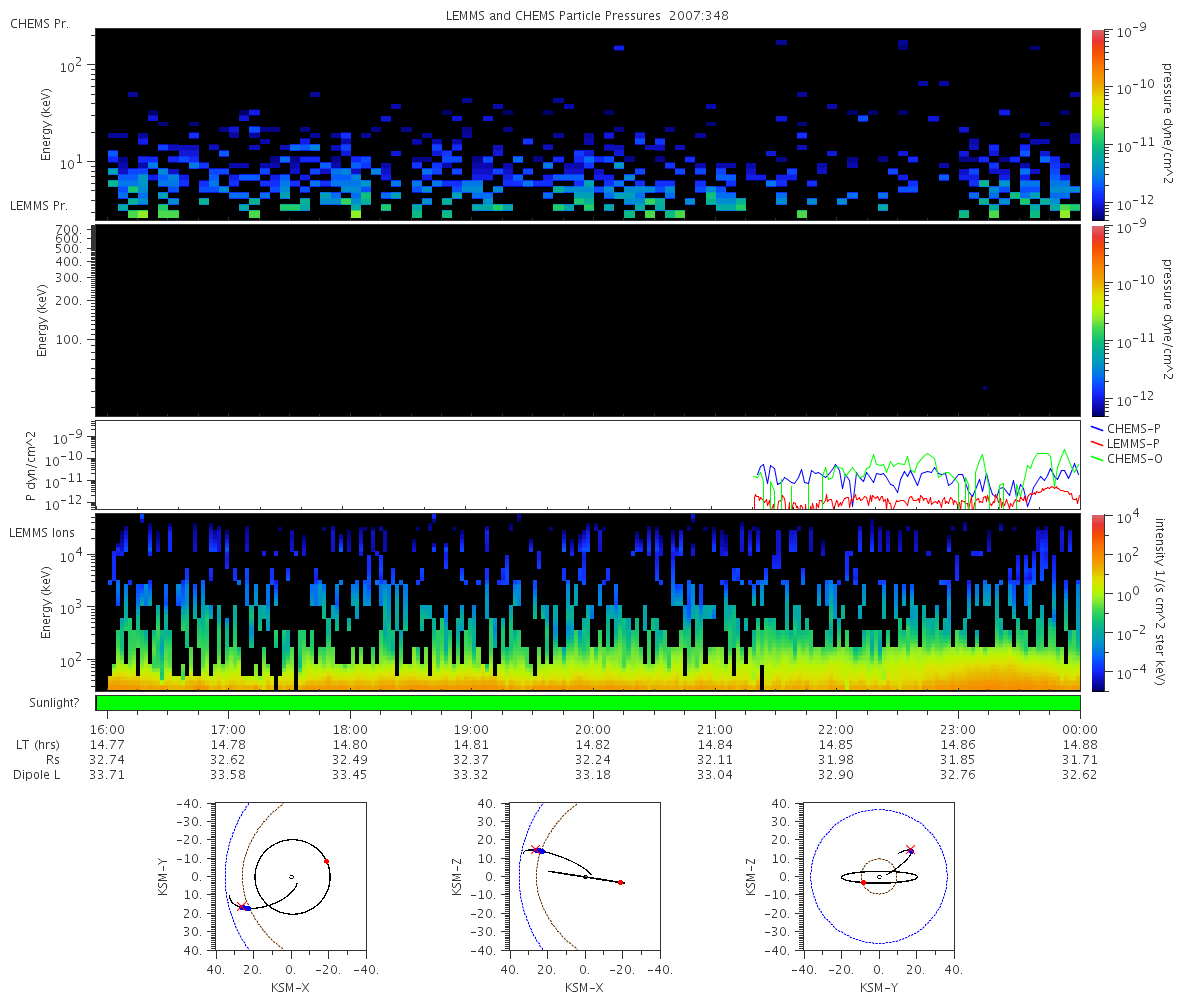Click the KSM-X vs KSM-Y orbit plot

click(290, 876)
